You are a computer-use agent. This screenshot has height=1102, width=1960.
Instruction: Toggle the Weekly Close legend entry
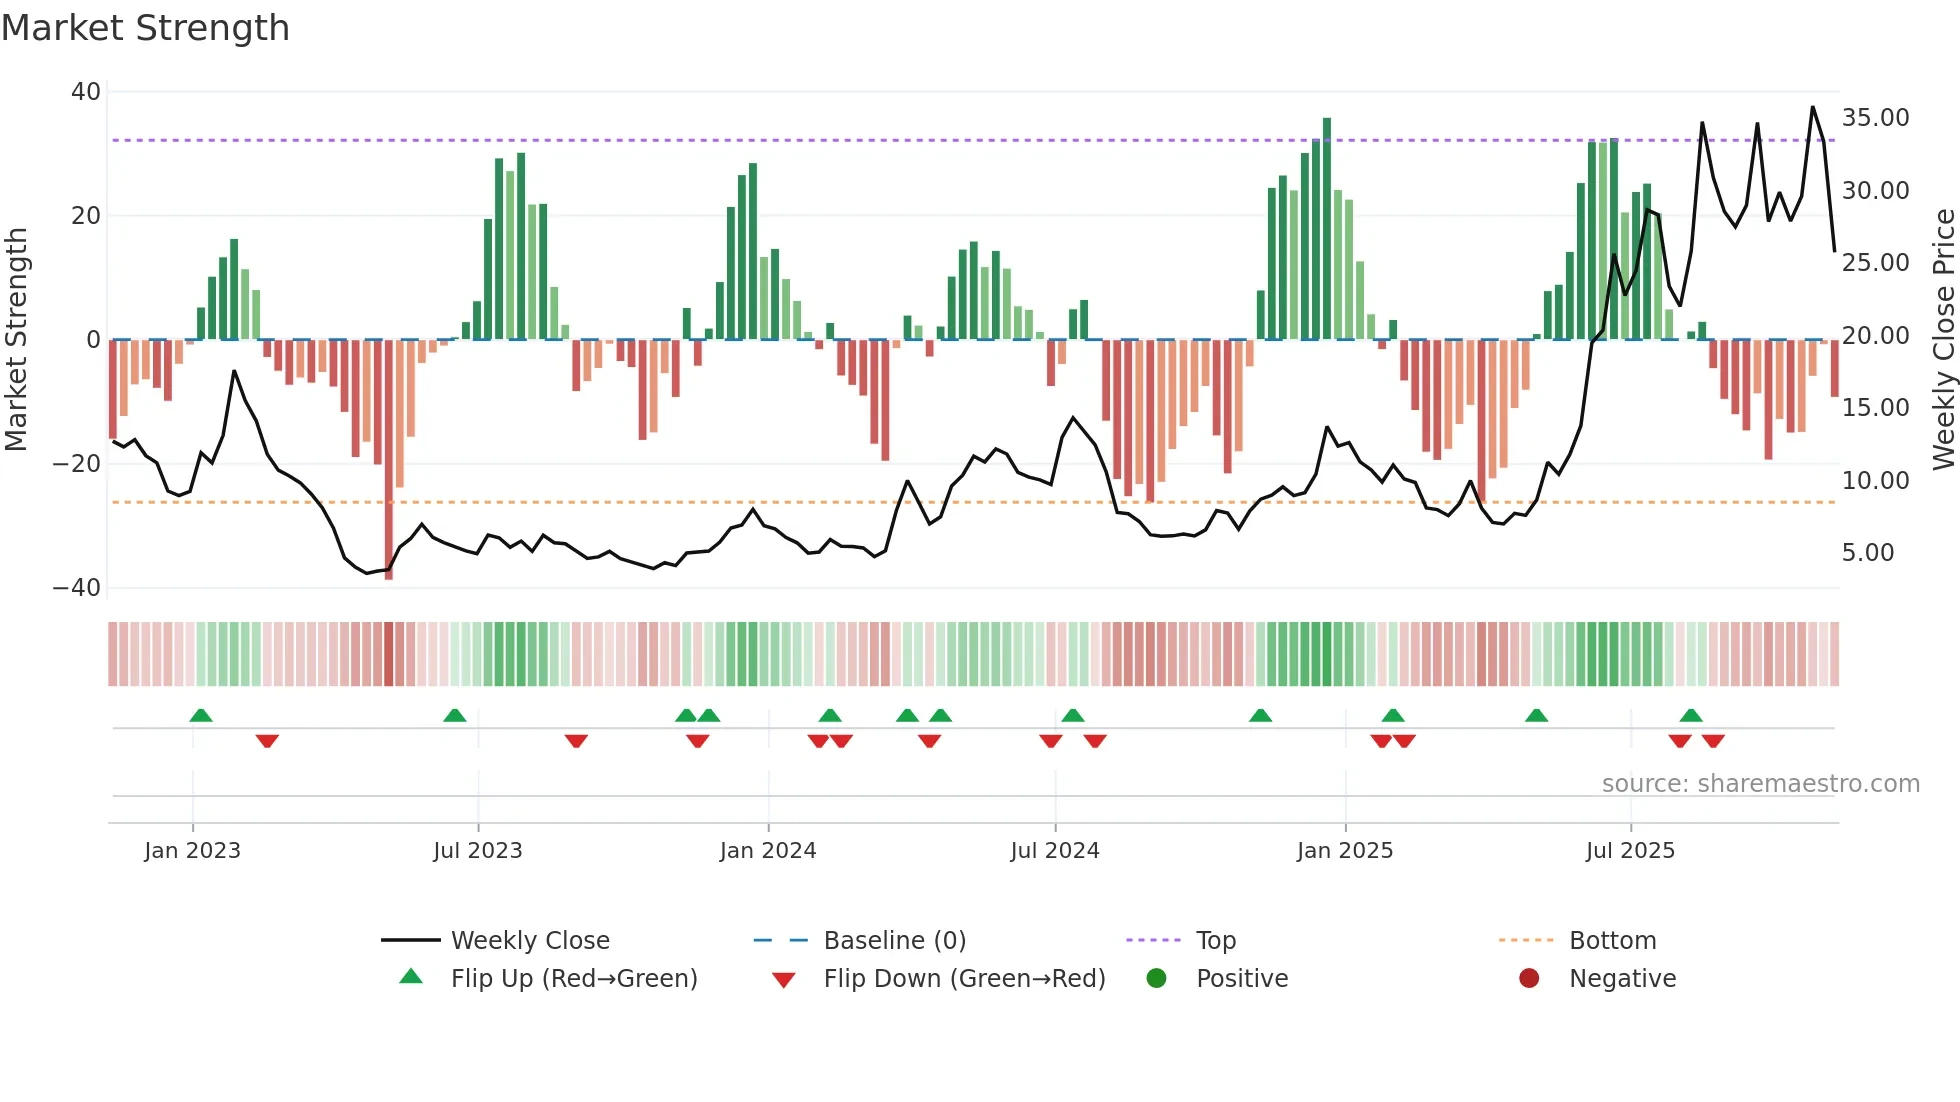530,940
